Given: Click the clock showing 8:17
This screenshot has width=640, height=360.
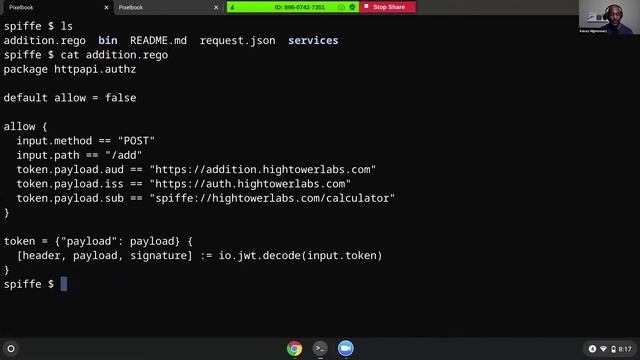Looking at the screenshot, I should coord(624,349).
